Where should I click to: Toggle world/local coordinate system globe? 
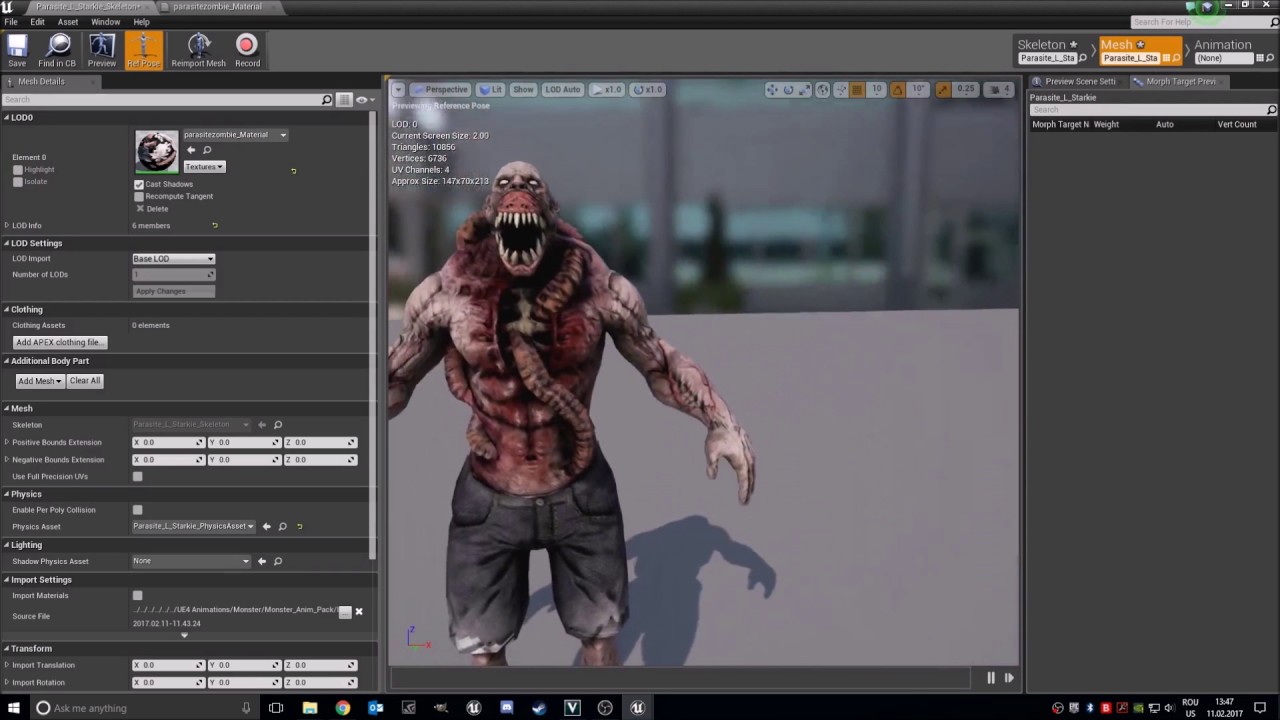click(823, 90)
